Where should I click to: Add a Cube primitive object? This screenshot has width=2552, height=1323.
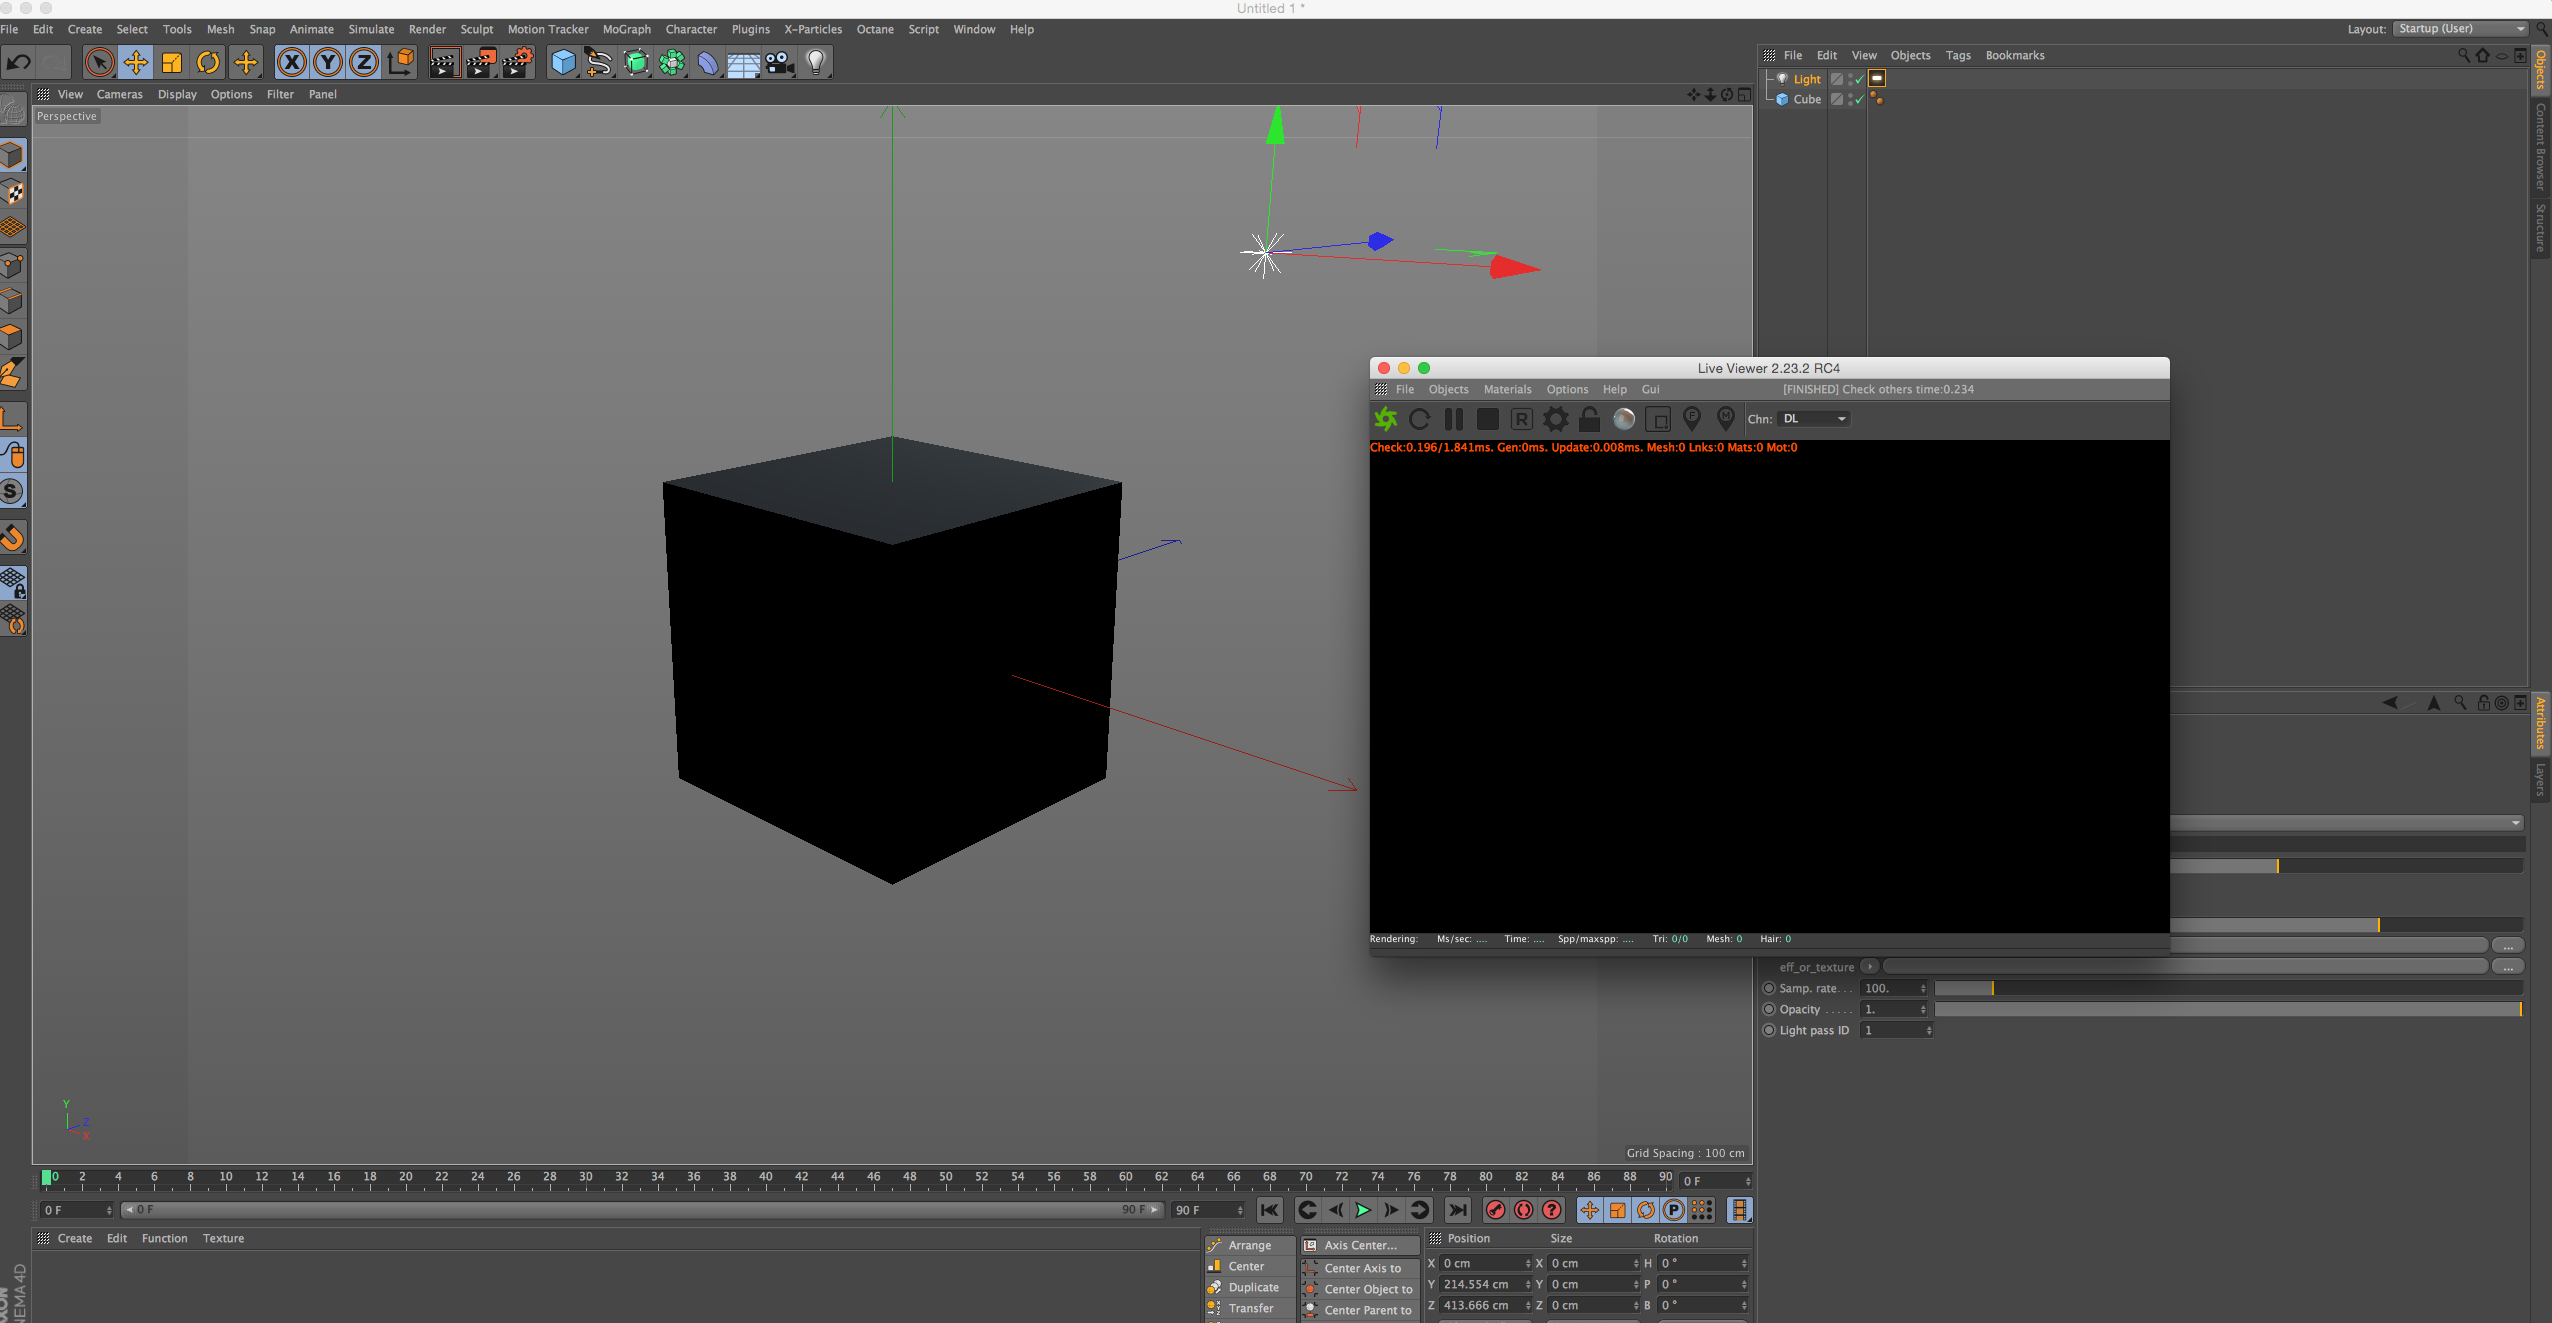[563, 63]
